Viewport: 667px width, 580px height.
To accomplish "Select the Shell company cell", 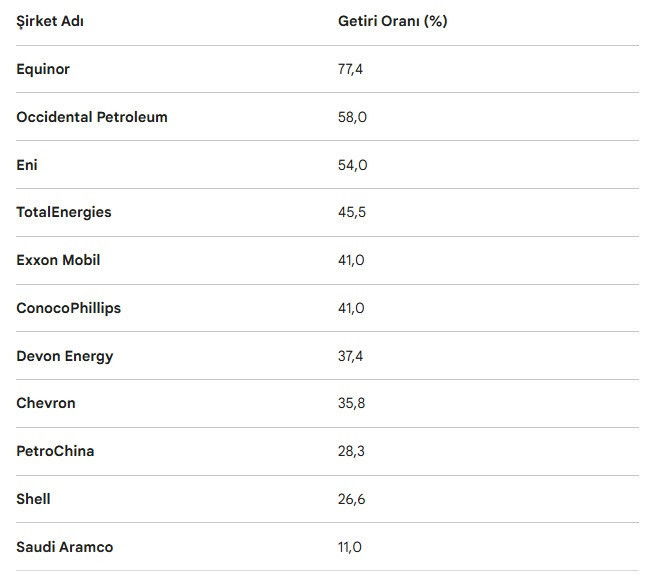I will point(33,499).
